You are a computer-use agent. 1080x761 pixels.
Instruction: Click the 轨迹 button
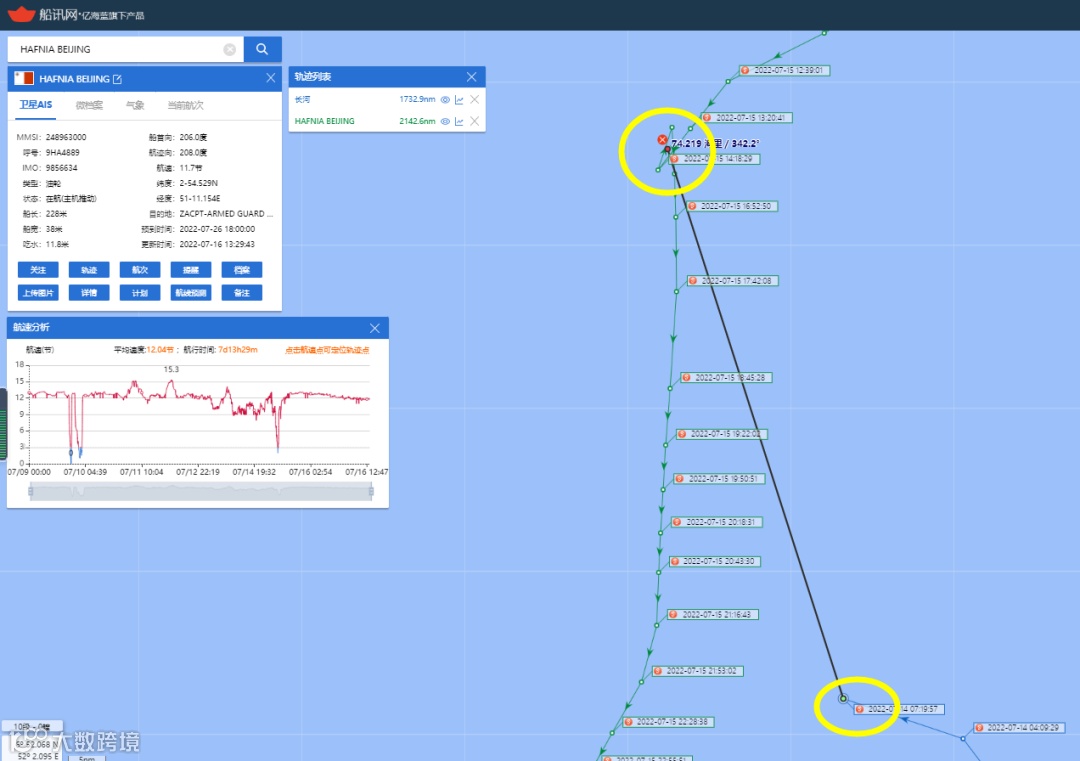point(89,270)
